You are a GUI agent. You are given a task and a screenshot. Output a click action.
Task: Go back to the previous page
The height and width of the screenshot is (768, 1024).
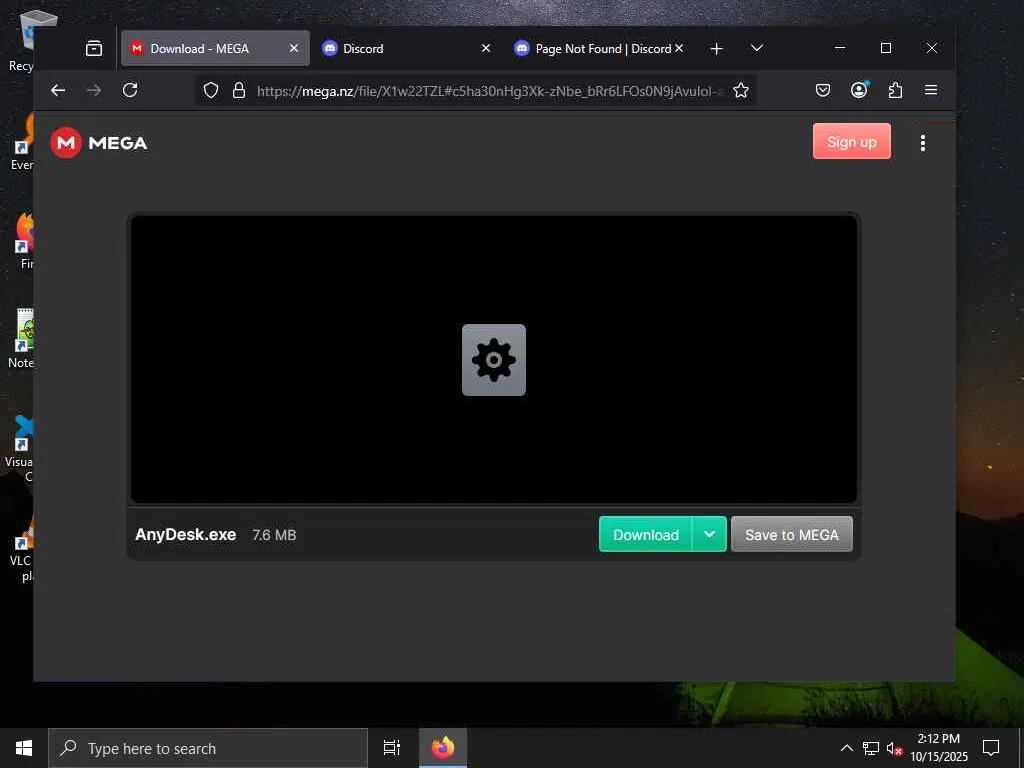coord(58,90)
